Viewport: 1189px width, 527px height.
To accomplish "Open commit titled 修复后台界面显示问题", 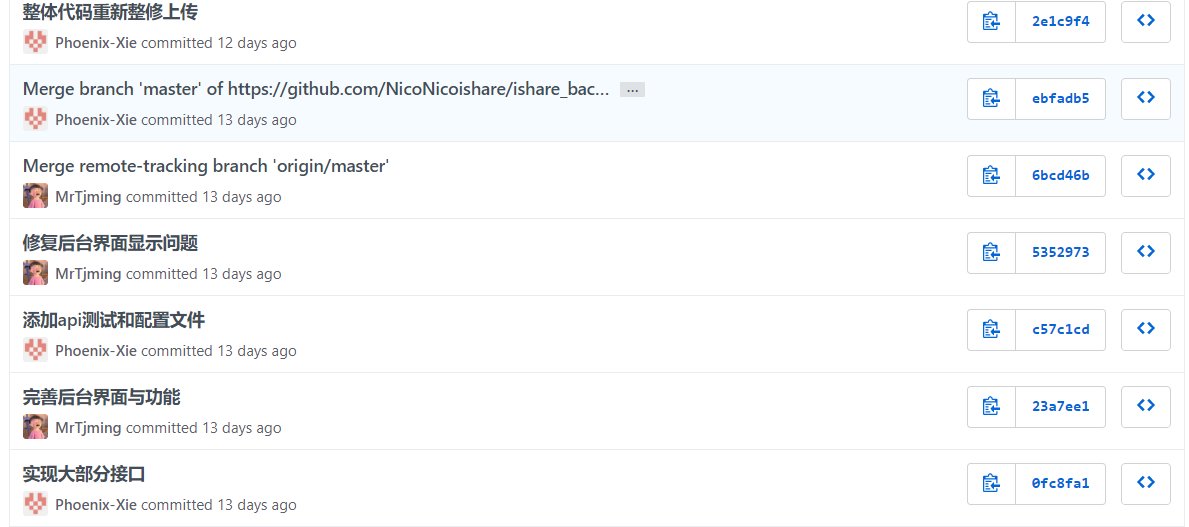I will point(110,243).
